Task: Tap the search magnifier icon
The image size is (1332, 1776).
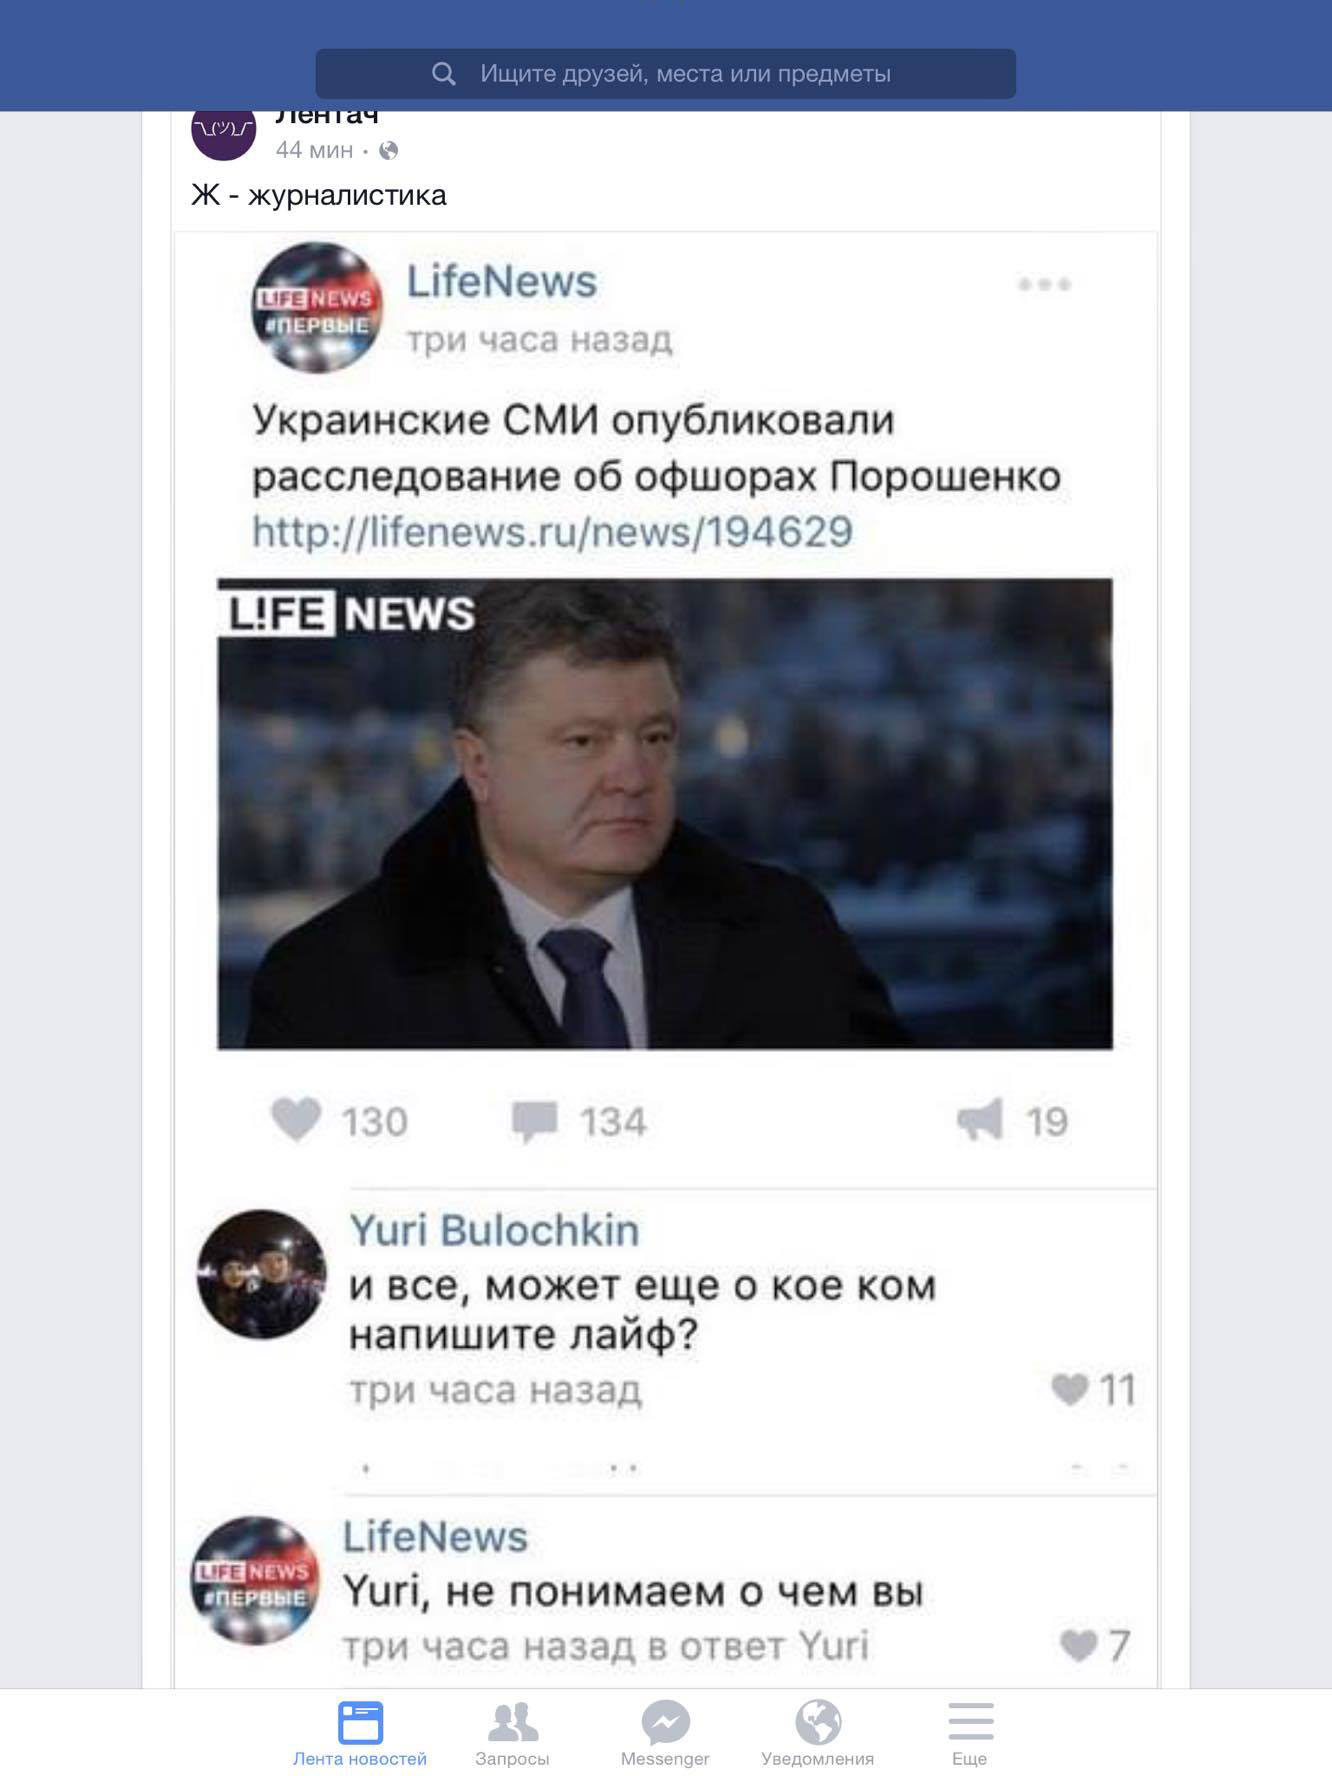Action: pos(443,74)
